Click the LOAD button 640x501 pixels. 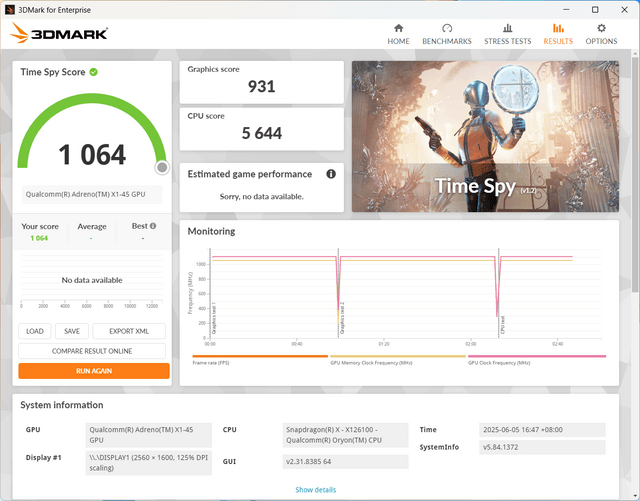point(35,331)
